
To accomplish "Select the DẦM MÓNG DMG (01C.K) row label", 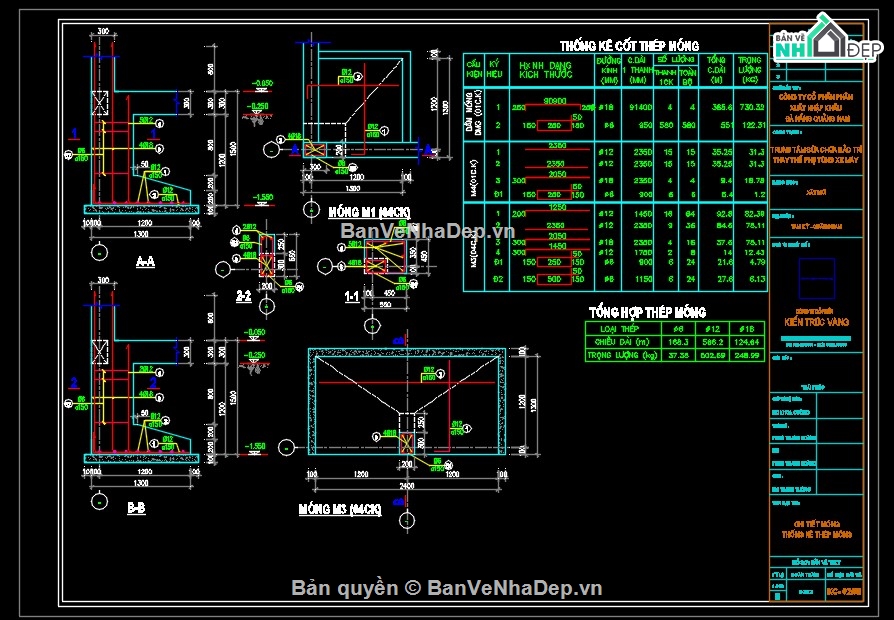I will click(474, 111).
